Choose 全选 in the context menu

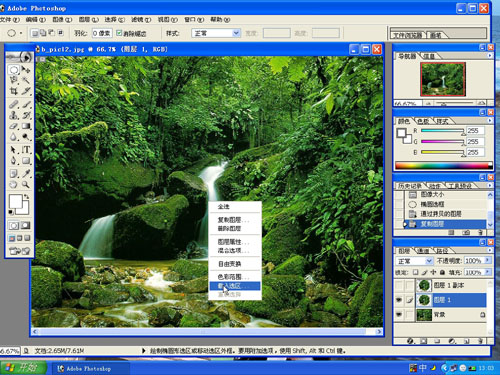tap(235, 206)
